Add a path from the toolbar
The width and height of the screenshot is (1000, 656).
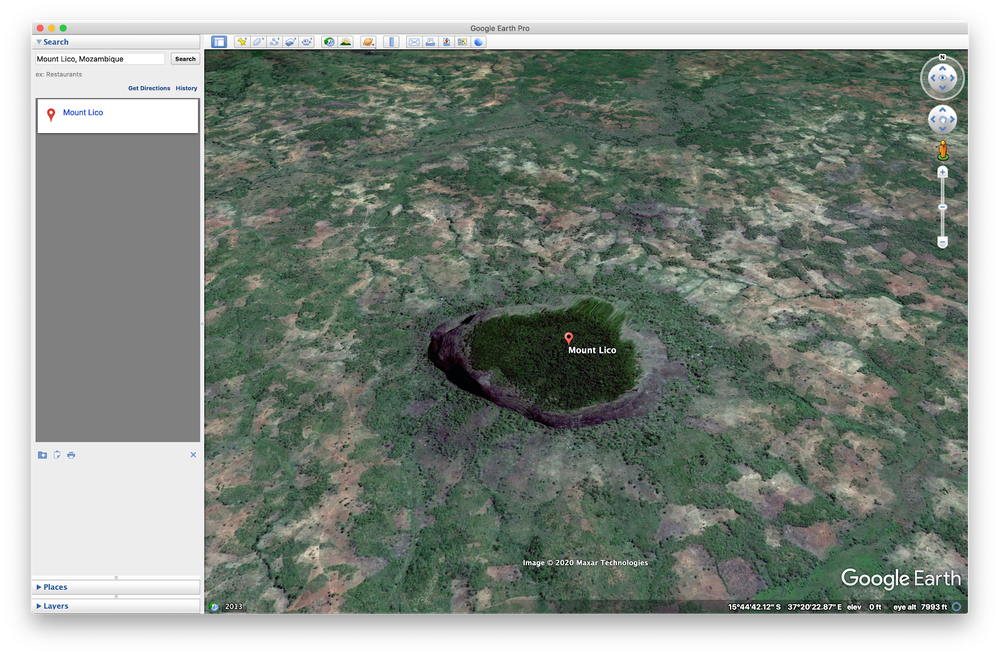click(274, 42)
